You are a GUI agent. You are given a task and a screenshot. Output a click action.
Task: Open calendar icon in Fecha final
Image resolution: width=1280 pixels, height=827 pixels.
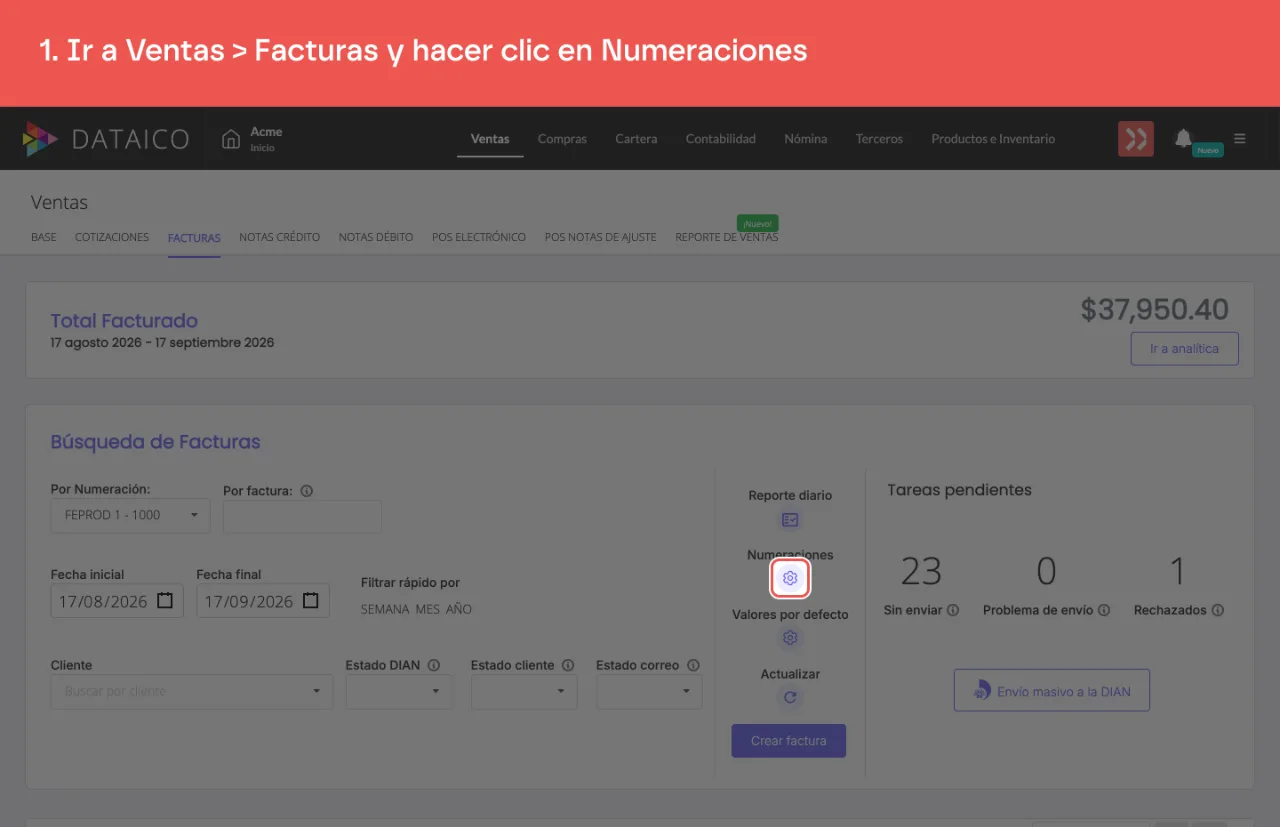[311, 601]
